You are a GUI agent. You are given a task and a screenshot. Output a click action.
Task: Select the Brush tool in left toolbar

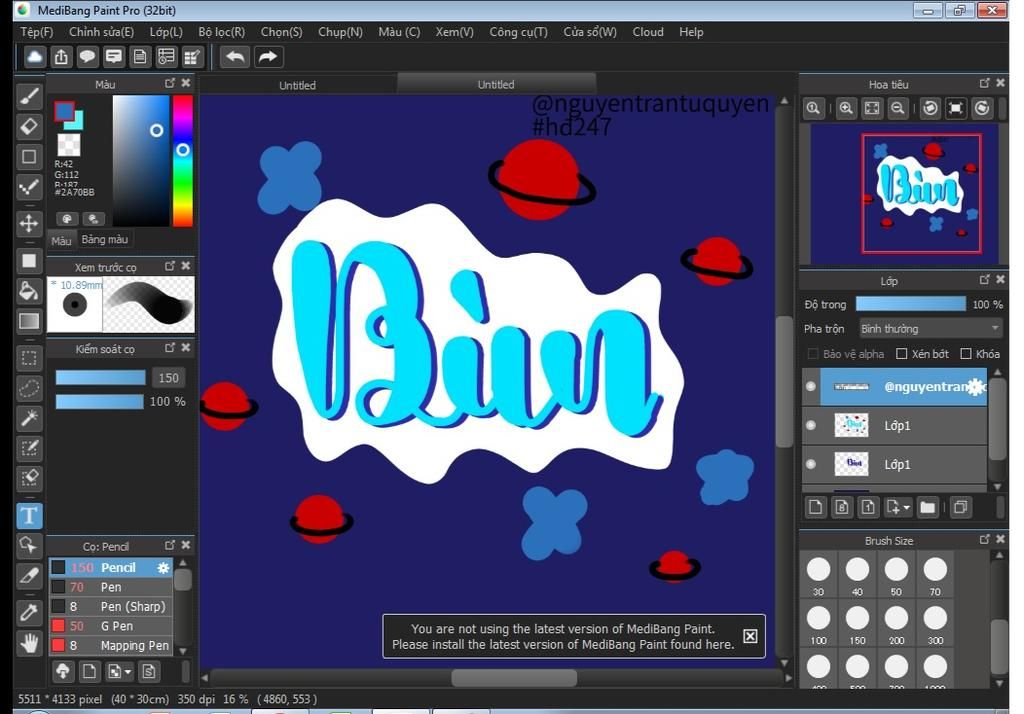(29, 97)
